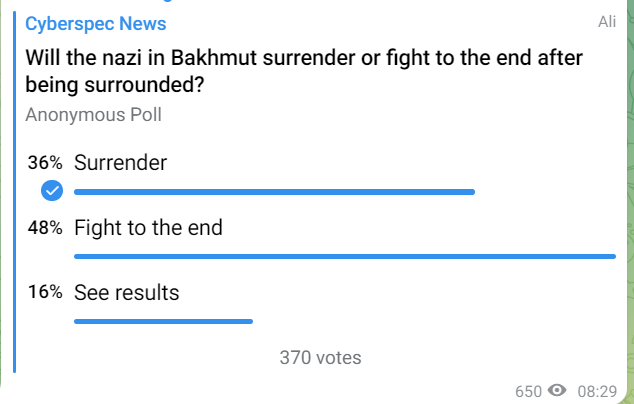Viewport: 634px width, 404px height.
Task: Click the 370 votes count
Action: [320, 357]
